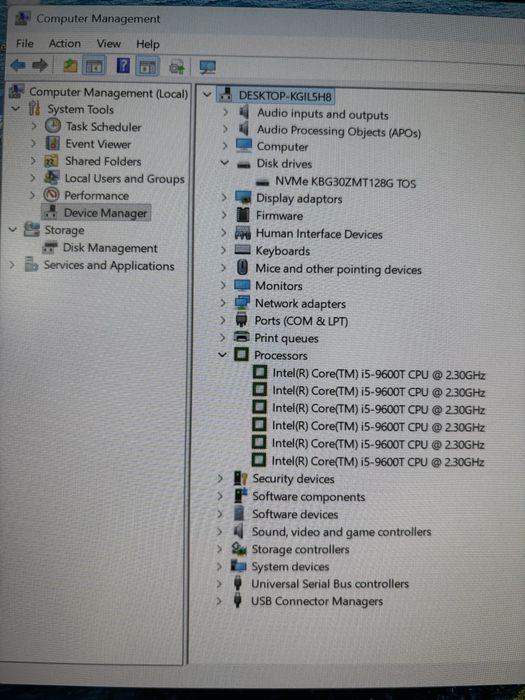
Task: Expand Sound, video and game controllers
Action: 219,531
